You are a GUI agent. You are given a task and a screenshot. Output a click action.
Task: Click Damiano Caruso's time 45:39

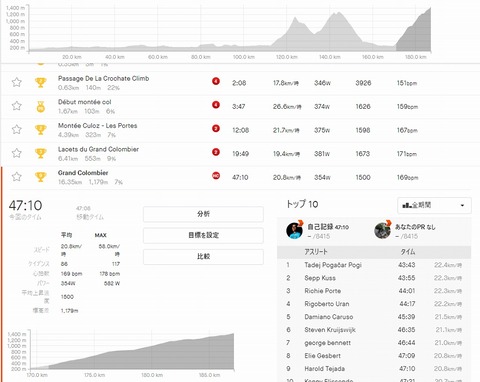point(407,317)
